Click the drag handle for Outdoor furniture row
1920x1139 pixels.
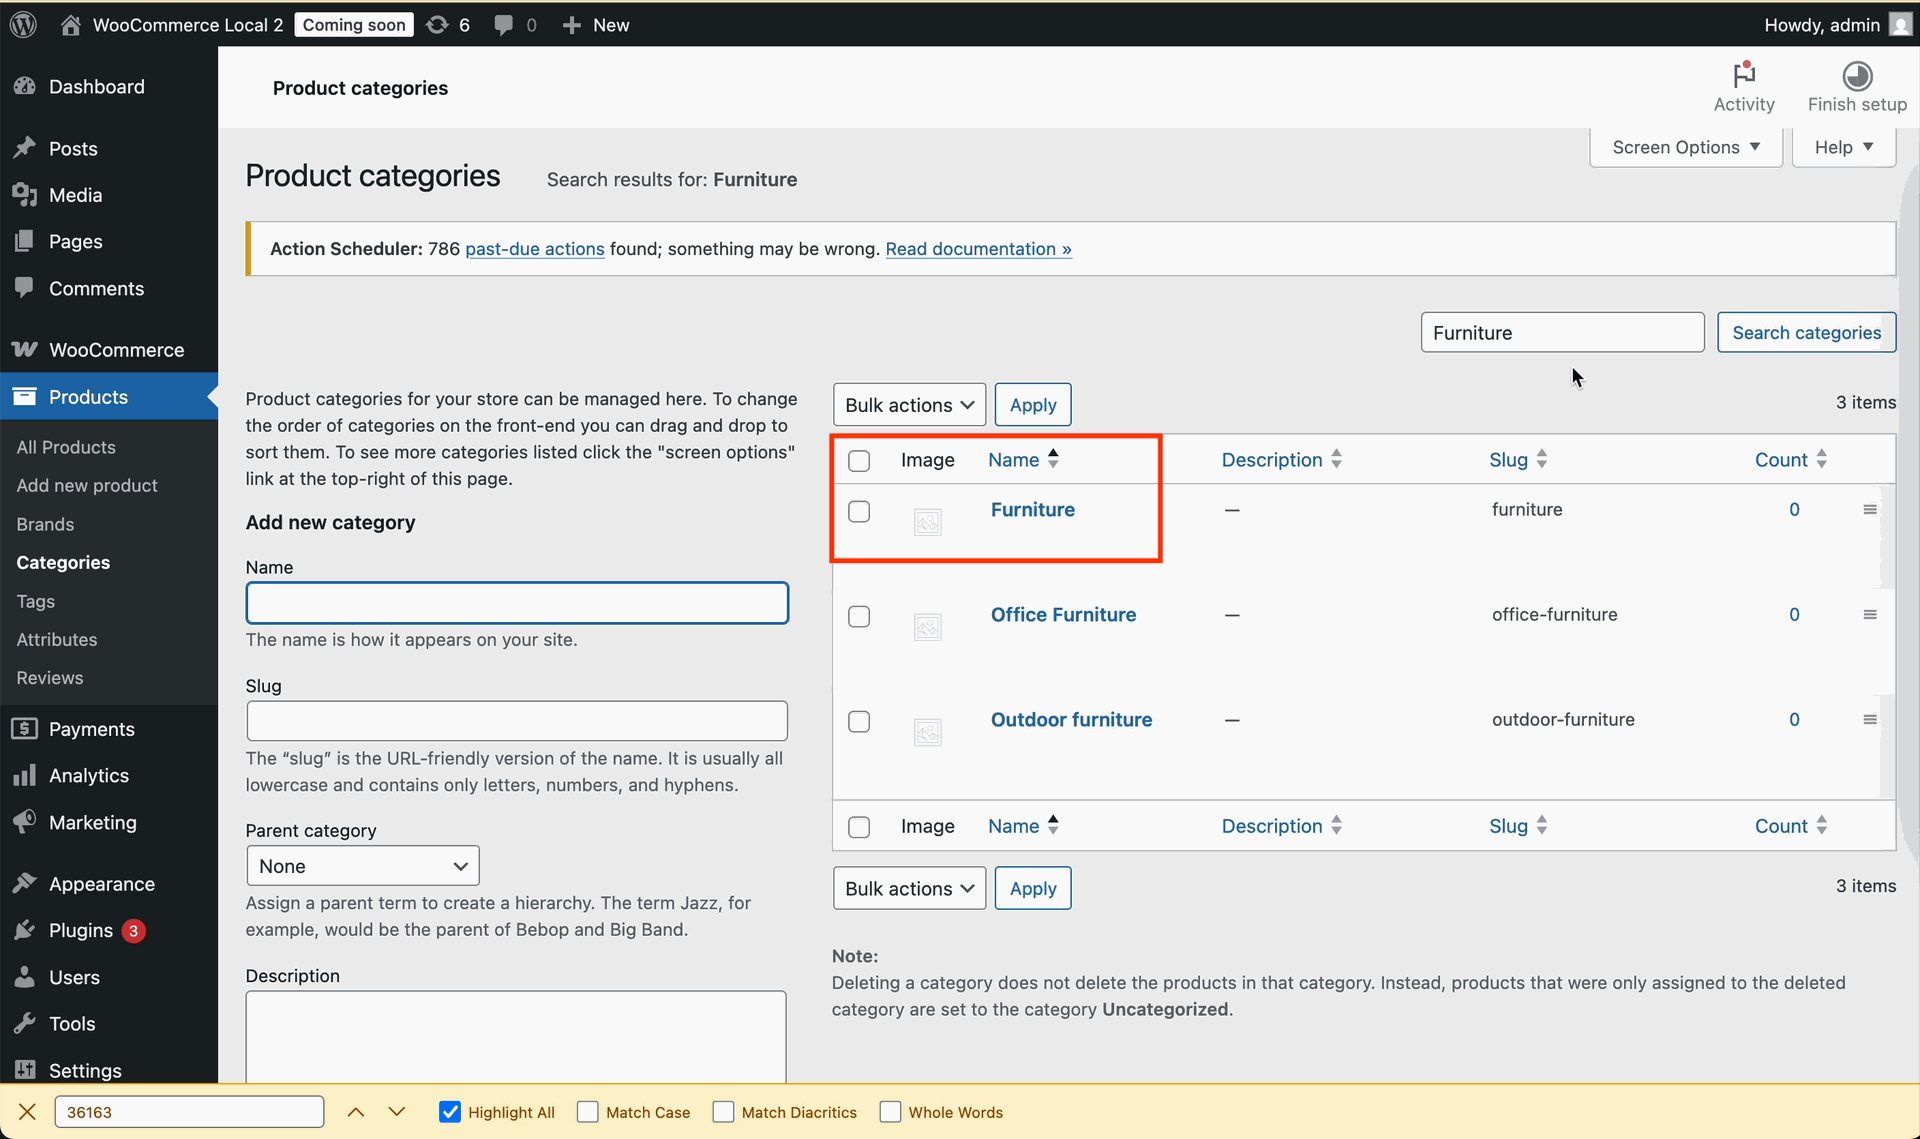pyautogui.click(x=1870, y=720)
